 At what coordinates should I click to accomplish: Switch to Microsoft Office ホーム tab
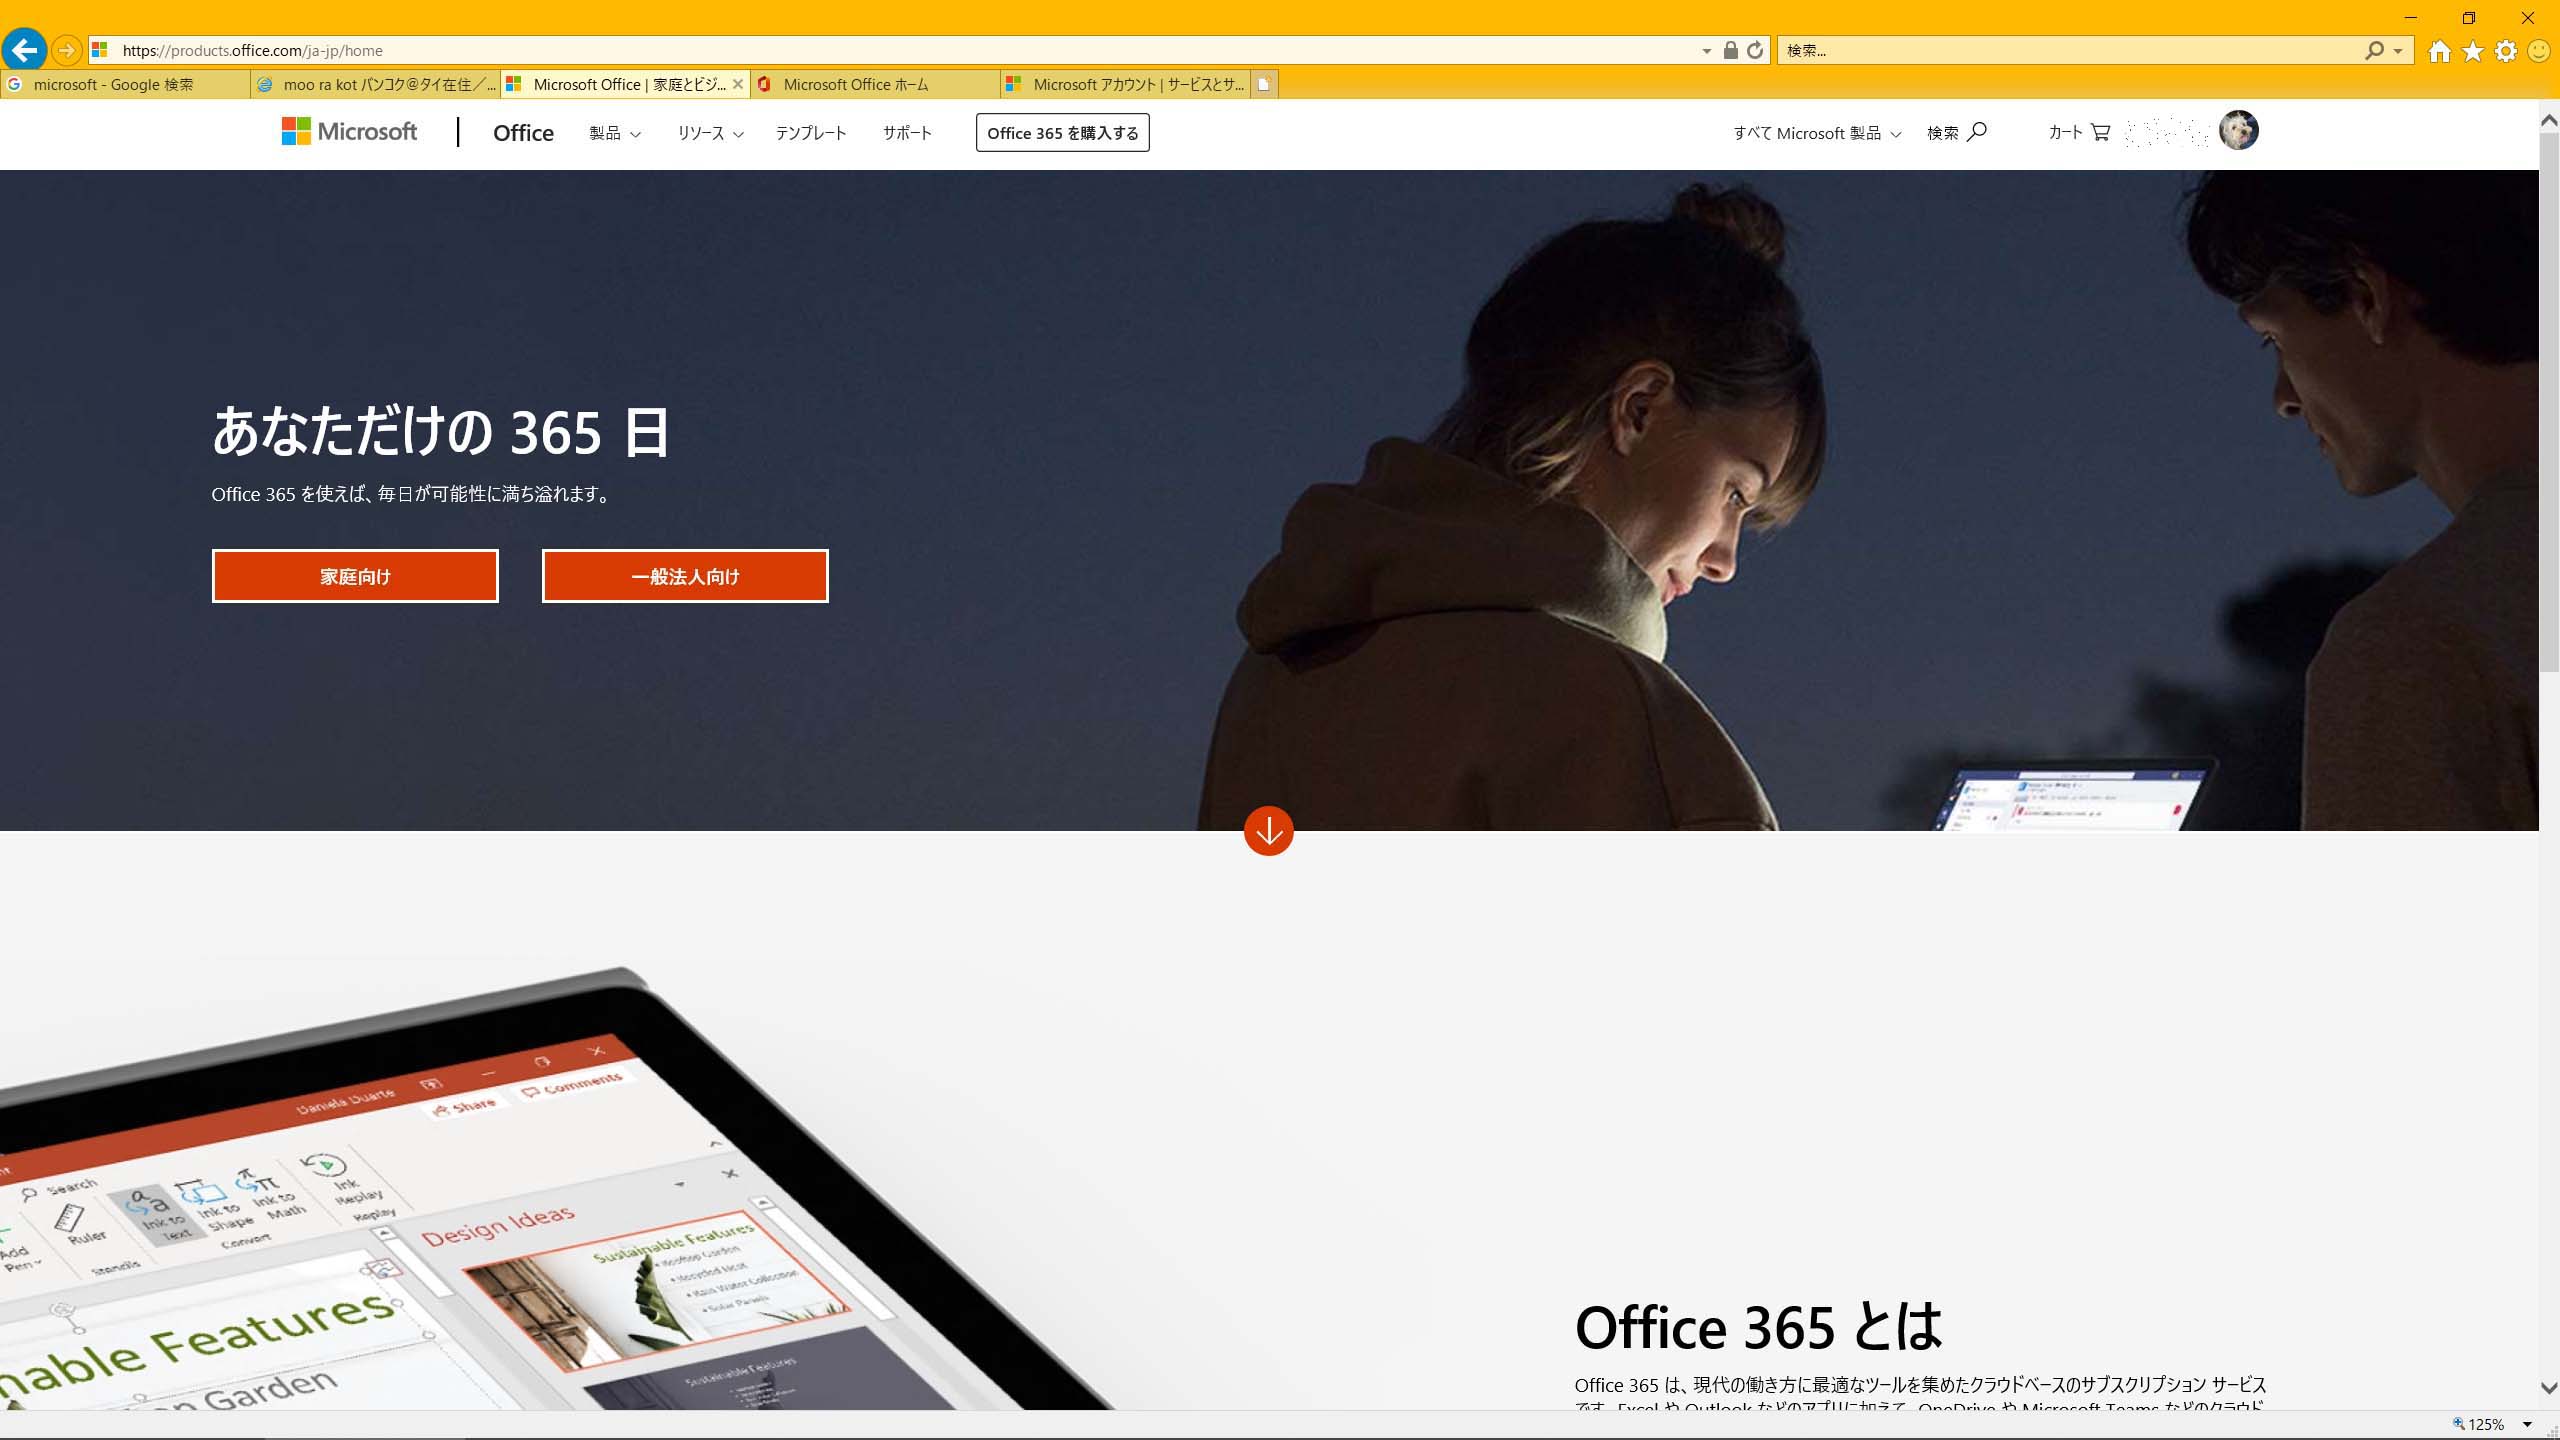tap(875, 84)
